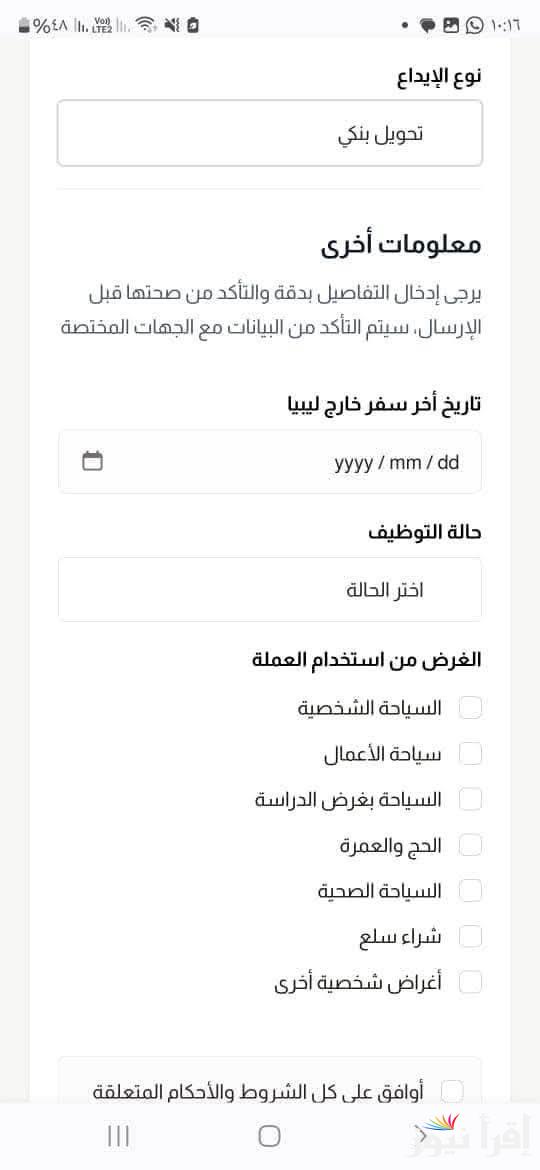Tap the muted sound status icon
This screenshot has width=540, height=1170.
click(172, 25)
